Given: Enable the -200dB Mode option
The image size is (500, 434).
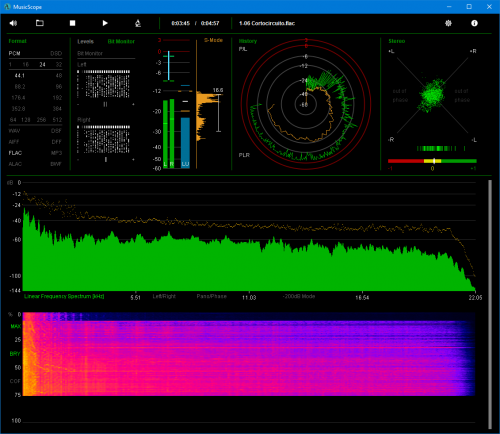Looking at the screenshot, I should pyautogui.click(x=299, y=296).
